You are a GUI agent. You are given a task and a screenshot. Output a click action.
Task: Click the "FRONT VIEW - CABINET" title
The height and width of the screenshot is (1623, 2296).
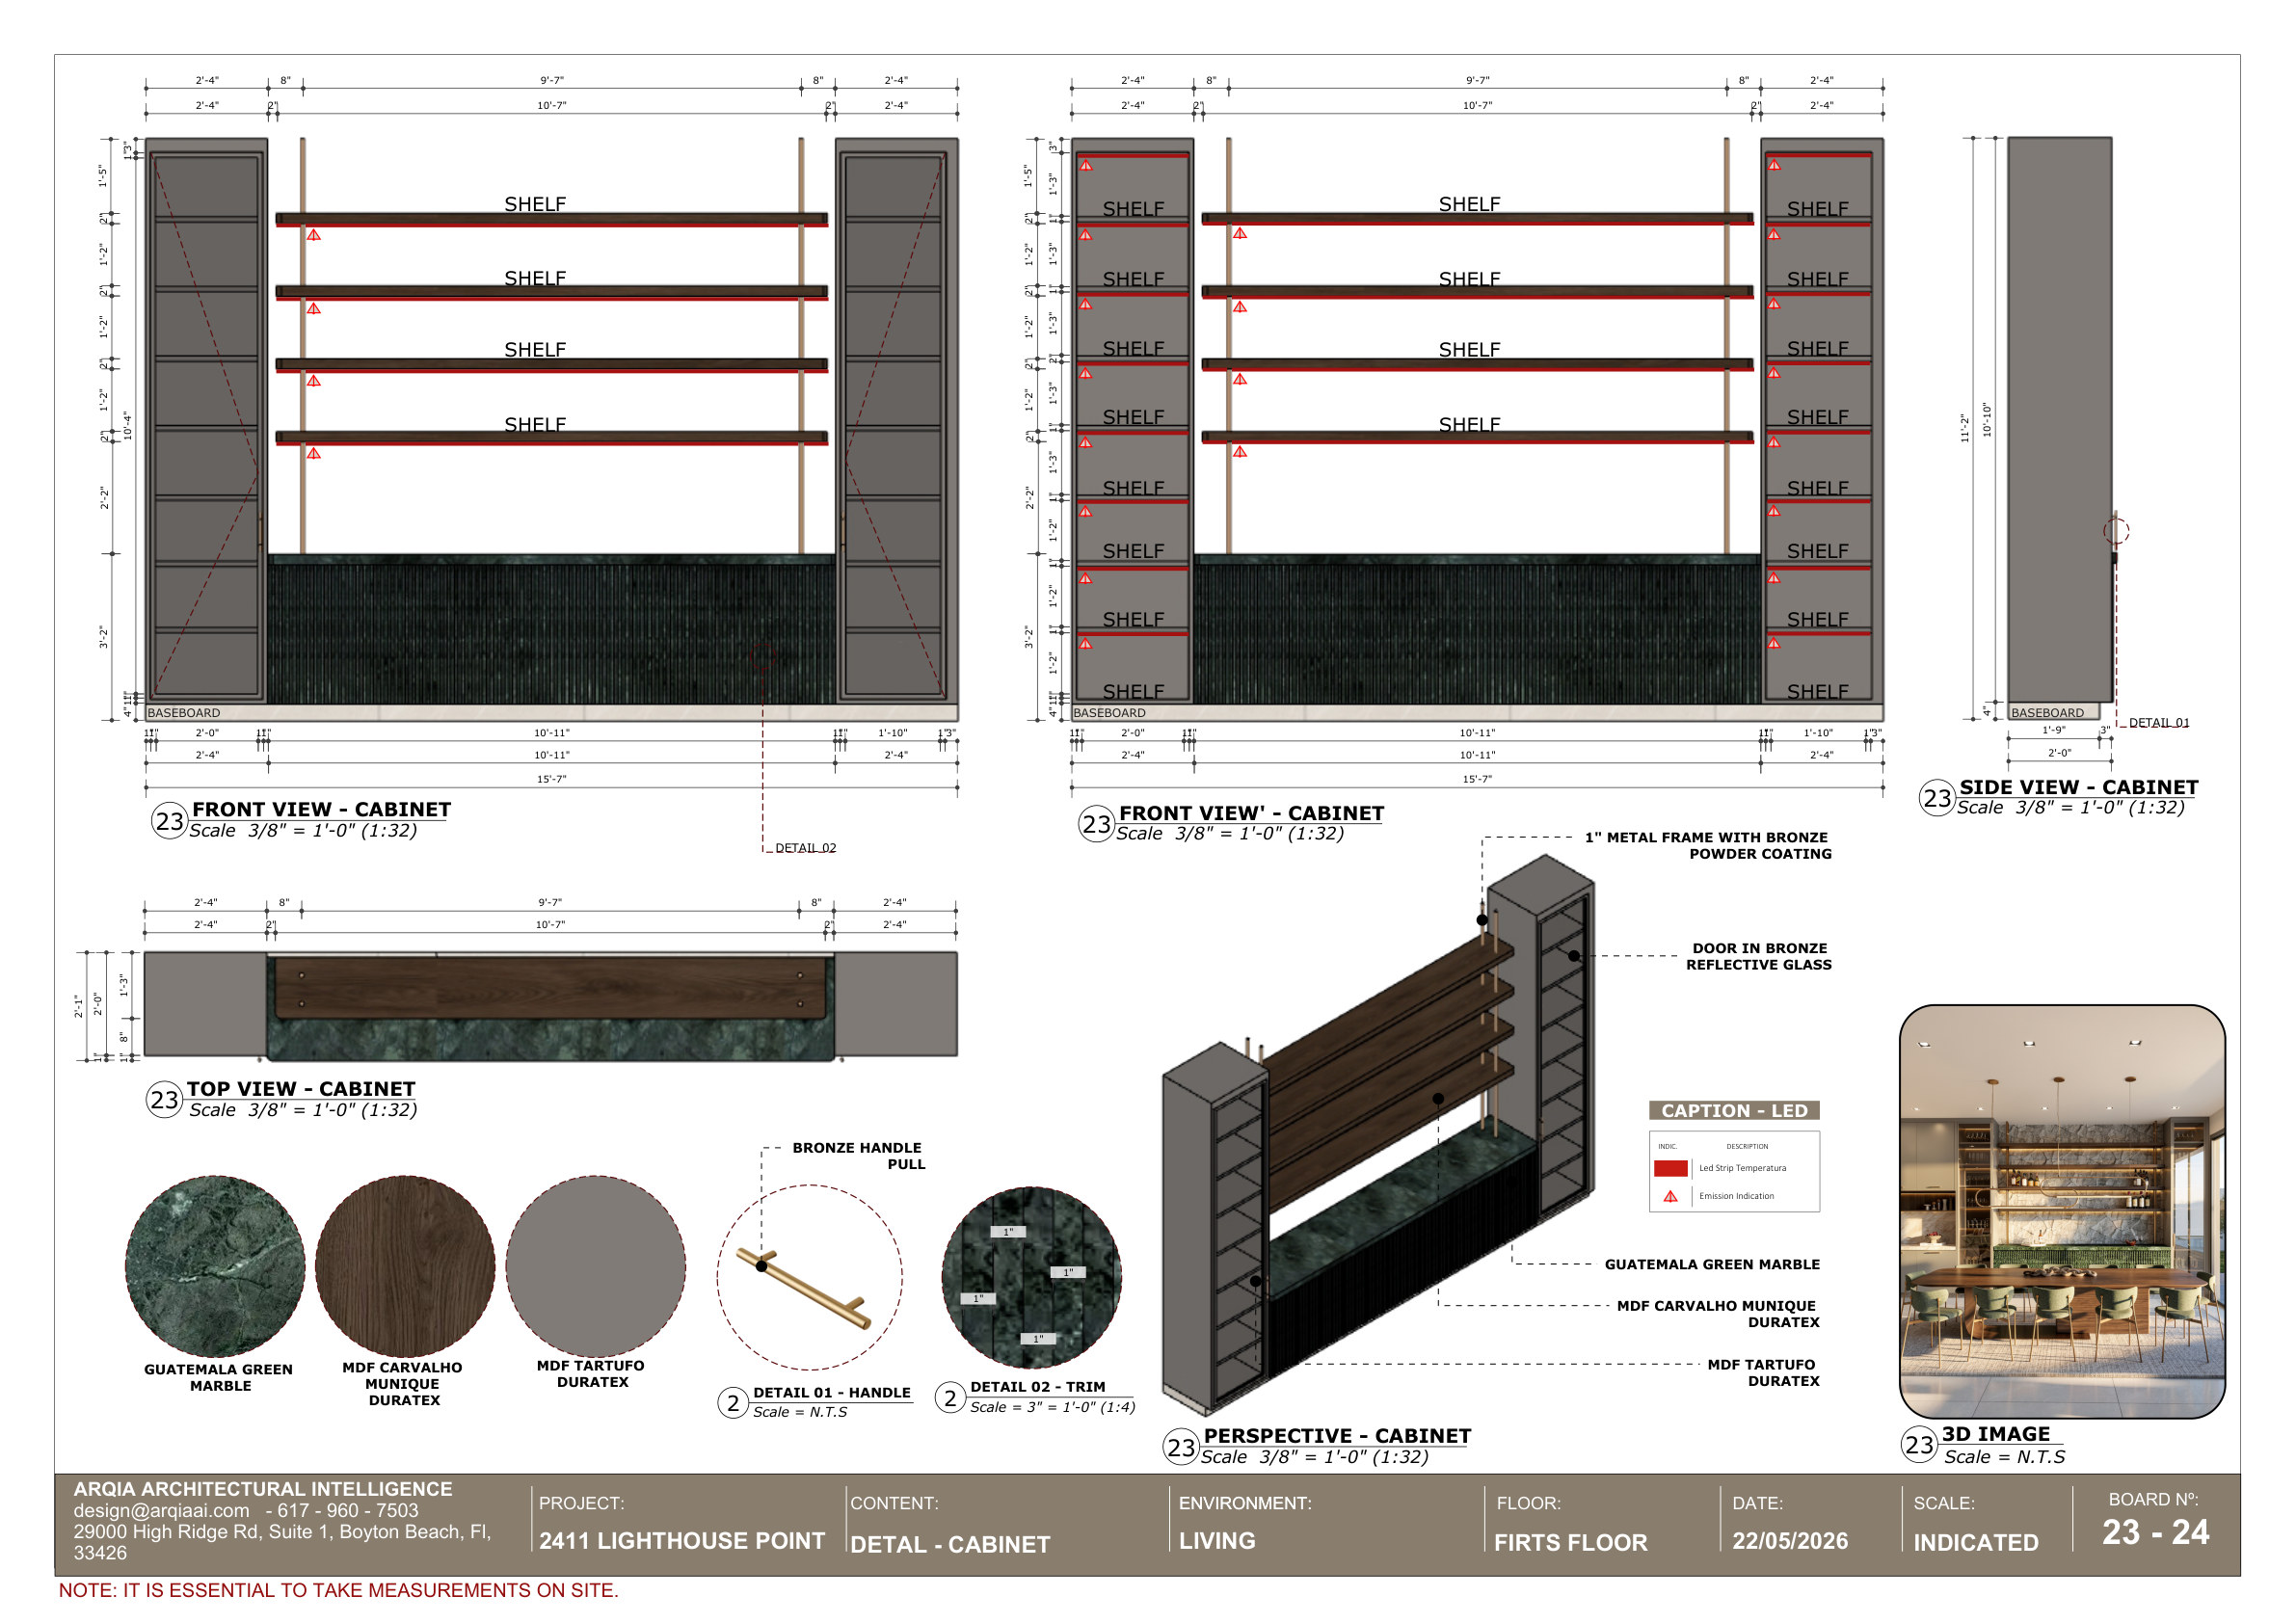coord(321,809)
